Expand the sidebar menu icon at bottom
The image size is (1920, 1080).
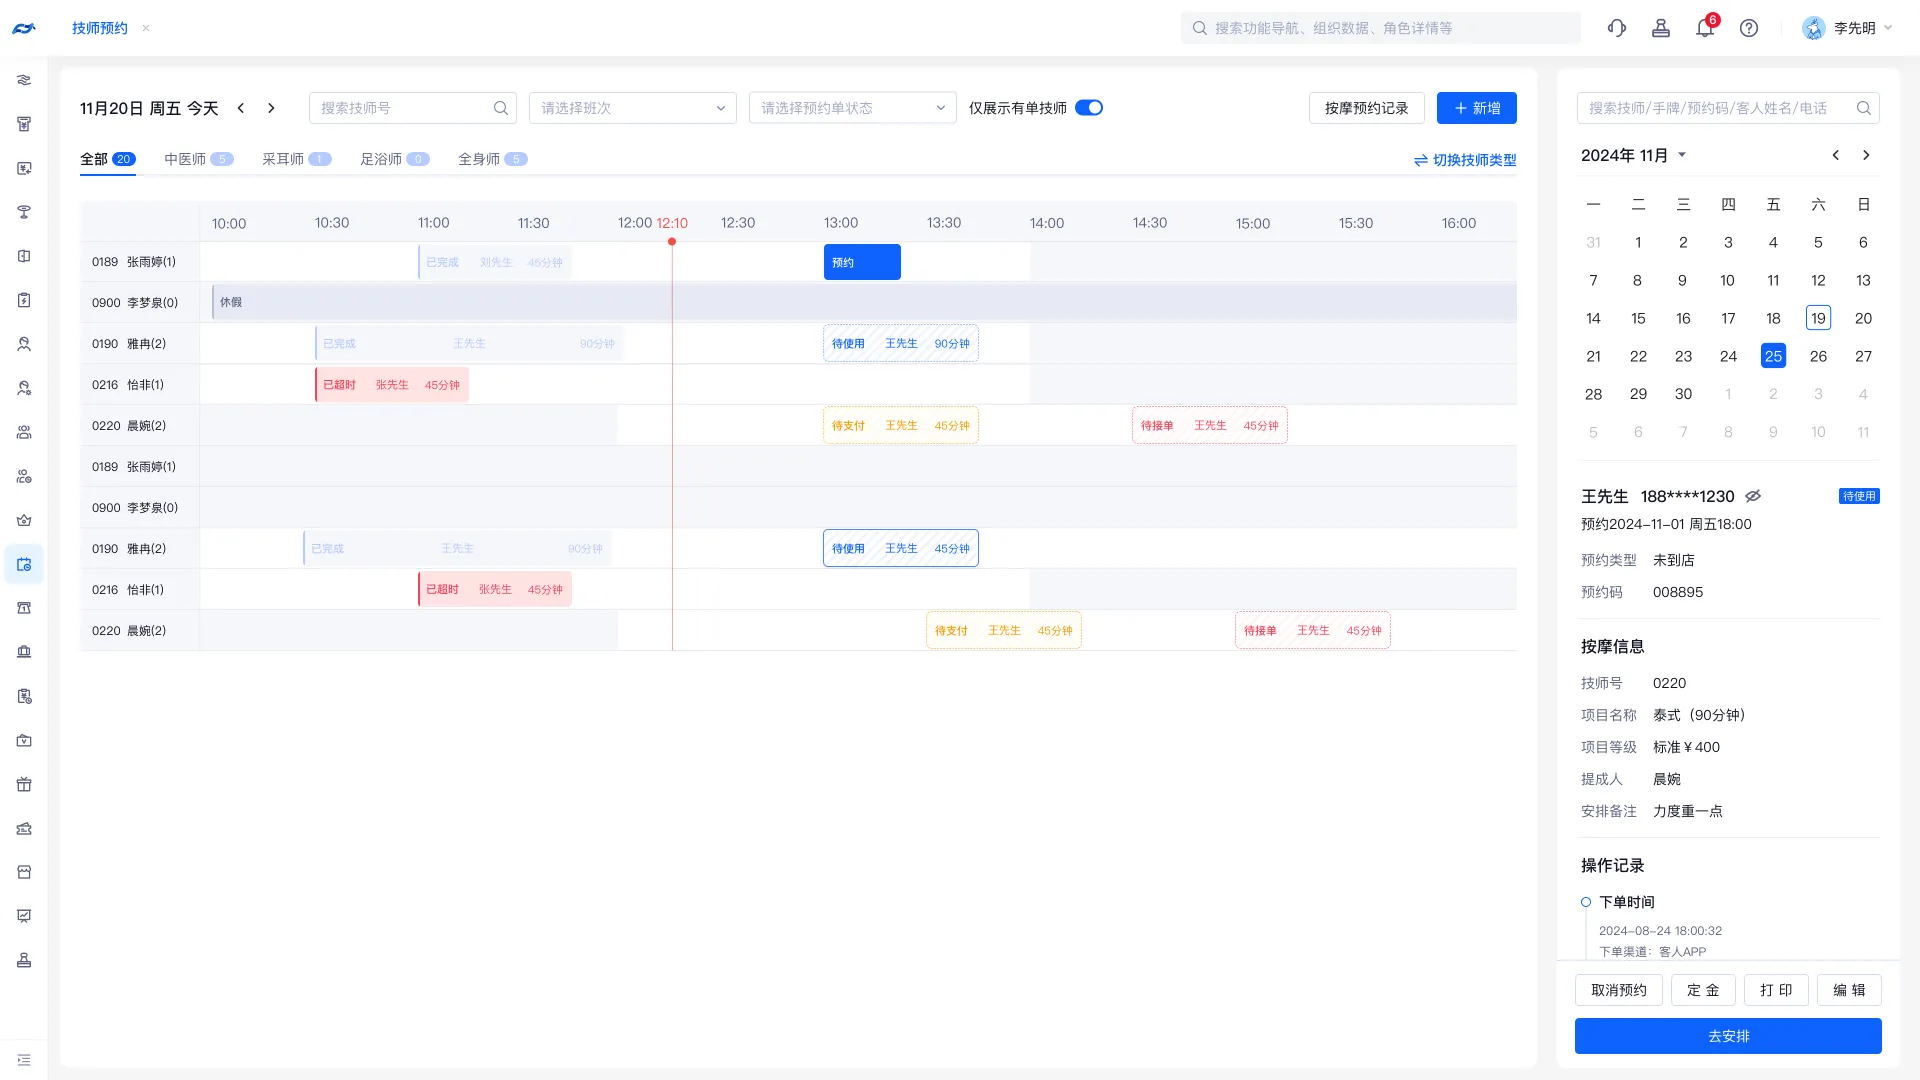click(24, 1060)
